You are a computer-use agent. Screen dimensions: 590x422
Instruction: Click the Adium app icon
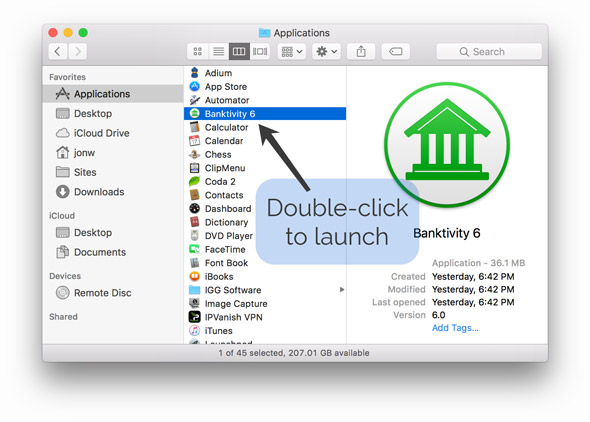[x=195, y=73]
